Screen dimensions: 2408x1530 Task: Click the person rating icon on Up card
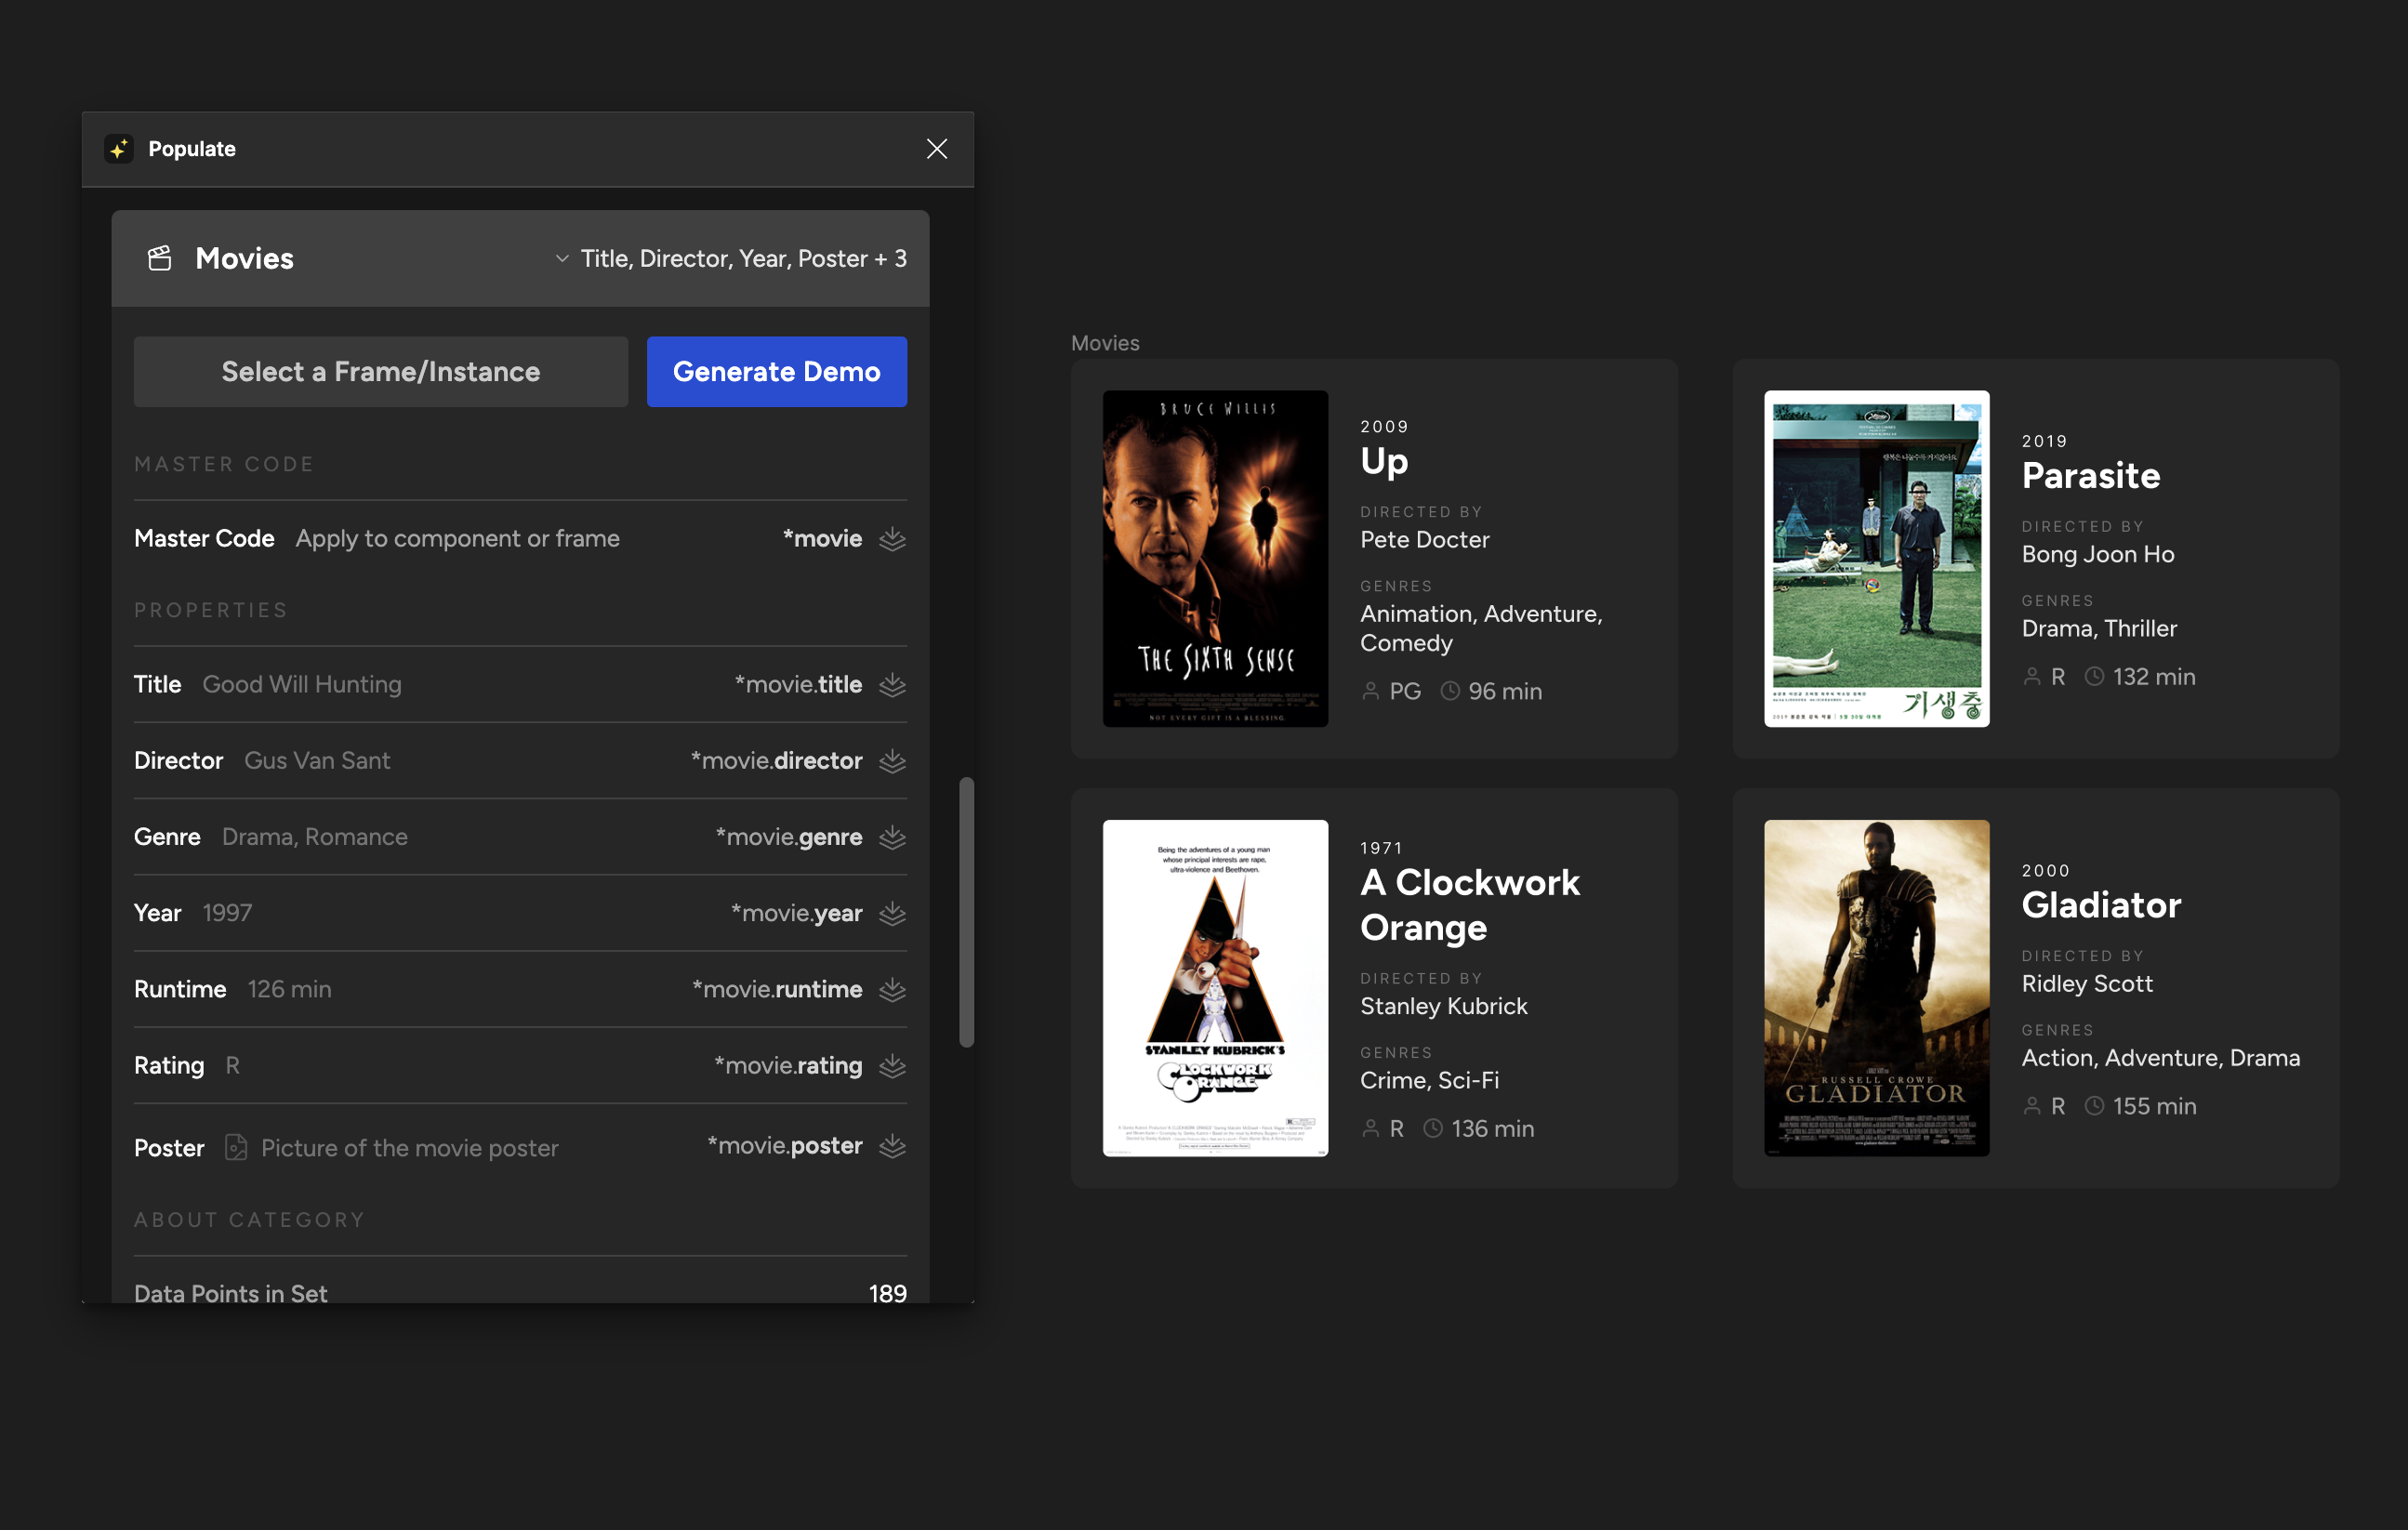(1370, 691)
